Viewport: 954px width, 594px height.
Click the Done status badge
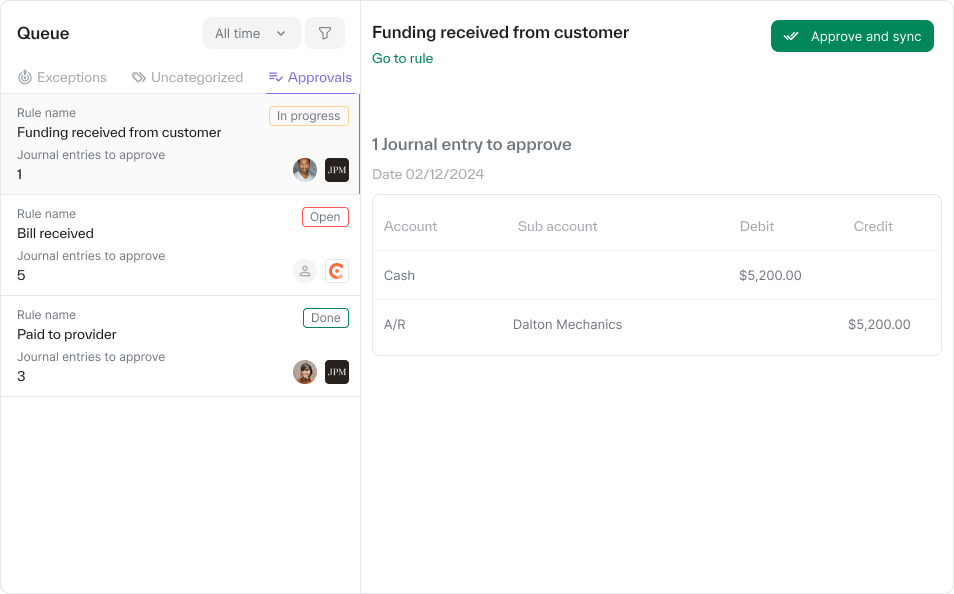pos(325,318)
